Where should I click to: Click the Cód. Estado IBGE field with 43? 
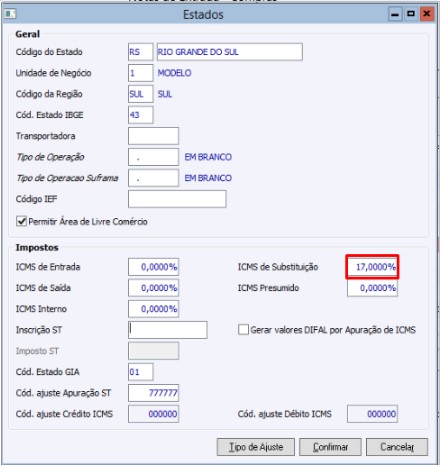pos(140,115)
